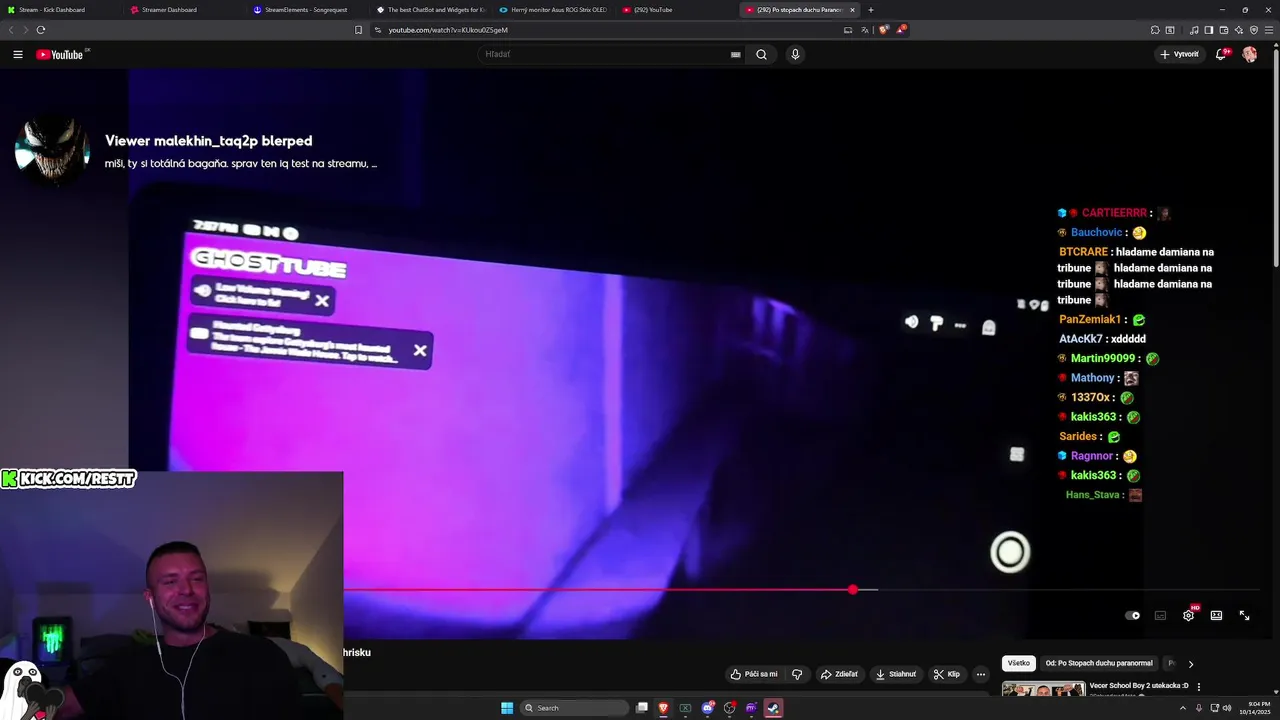
Task: Open more actions three-dot button under video
Action: [981, 674]
